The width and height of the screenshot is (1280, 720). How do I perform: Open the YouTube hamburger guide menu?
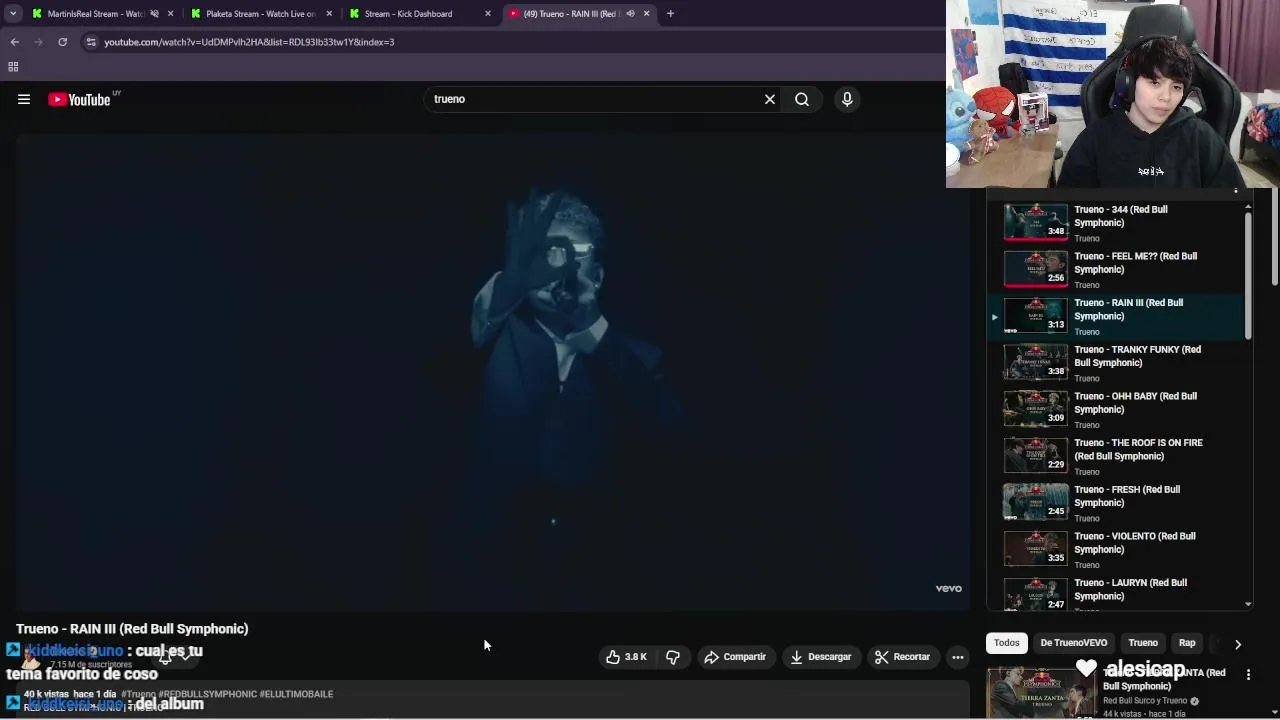(24, 99)
